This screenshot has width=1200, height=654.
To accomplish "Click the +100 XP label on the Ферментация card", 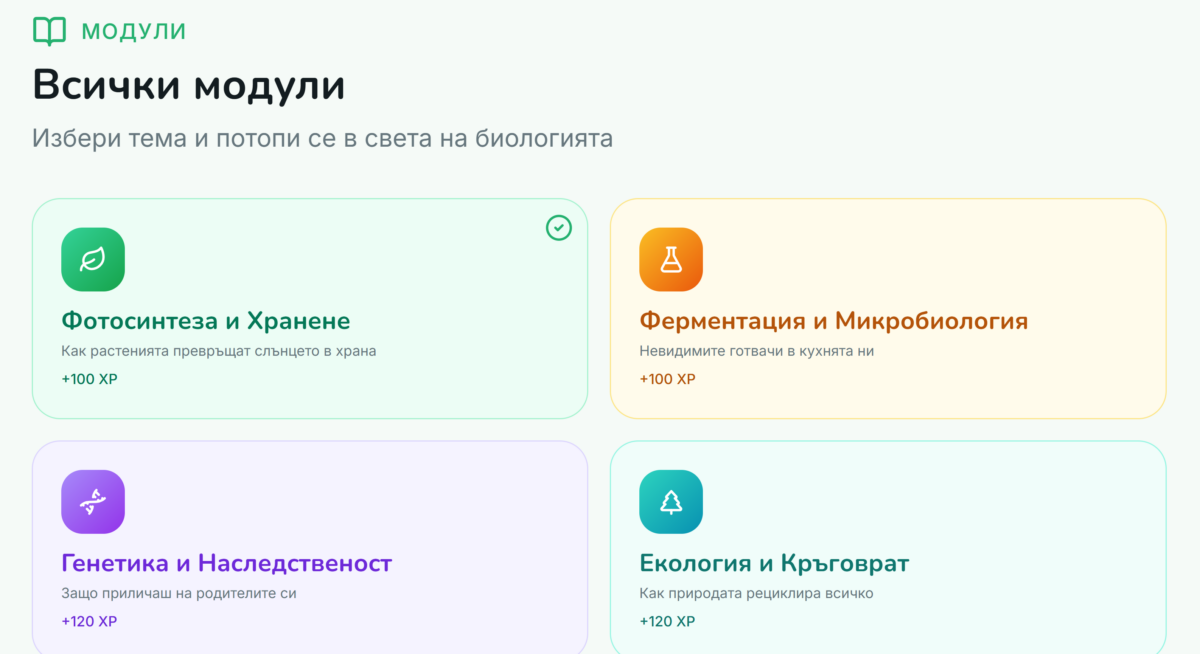I will click(667, 379).
